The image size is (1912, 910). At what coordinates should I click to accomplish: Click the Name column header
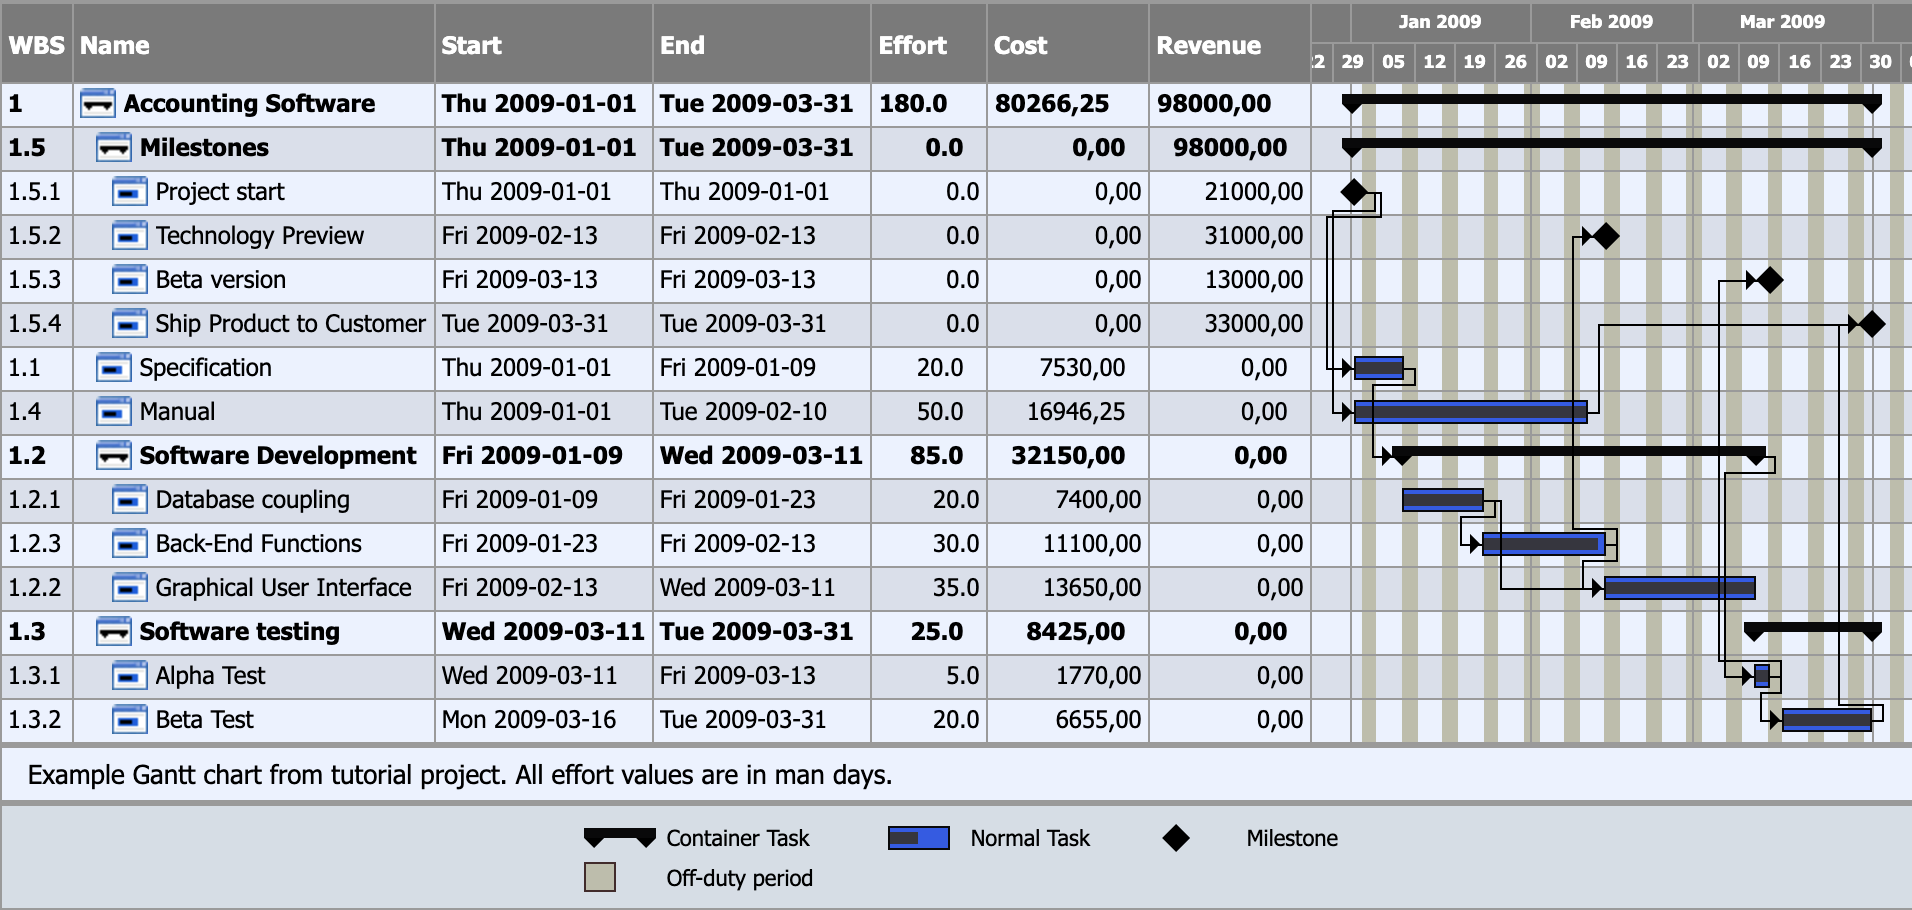coord(254,45)
